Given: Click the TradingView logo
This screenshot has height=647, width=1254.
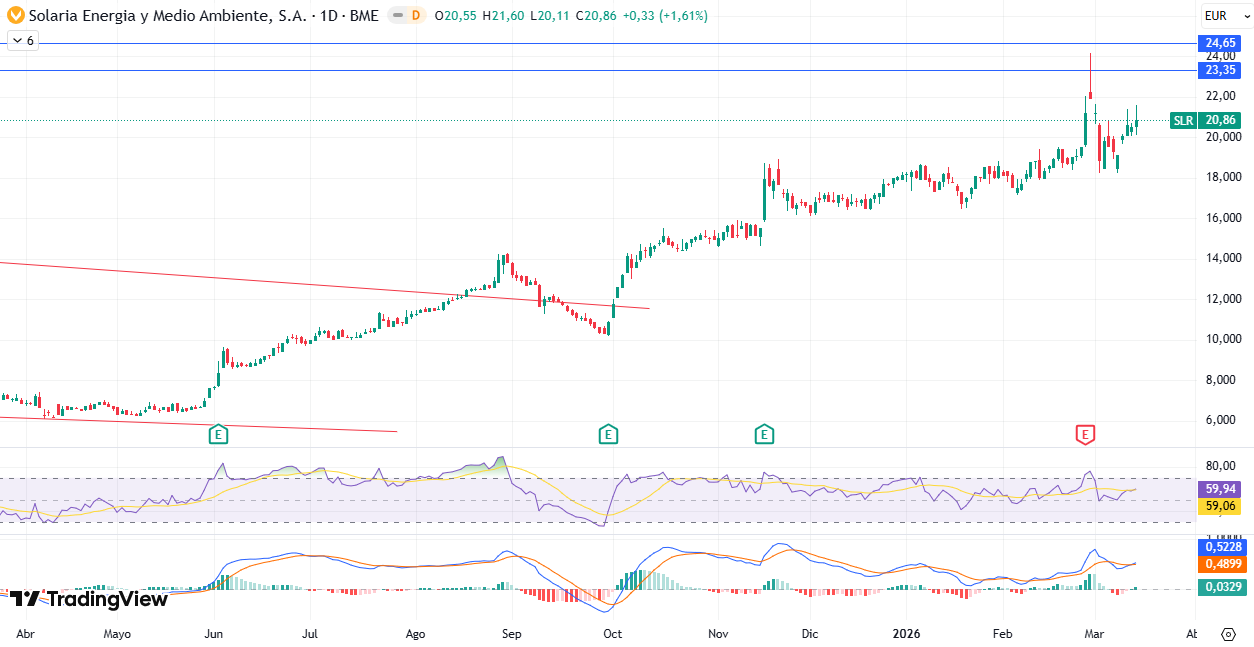Looking at the screenshot, I should (x=88, y=599).
